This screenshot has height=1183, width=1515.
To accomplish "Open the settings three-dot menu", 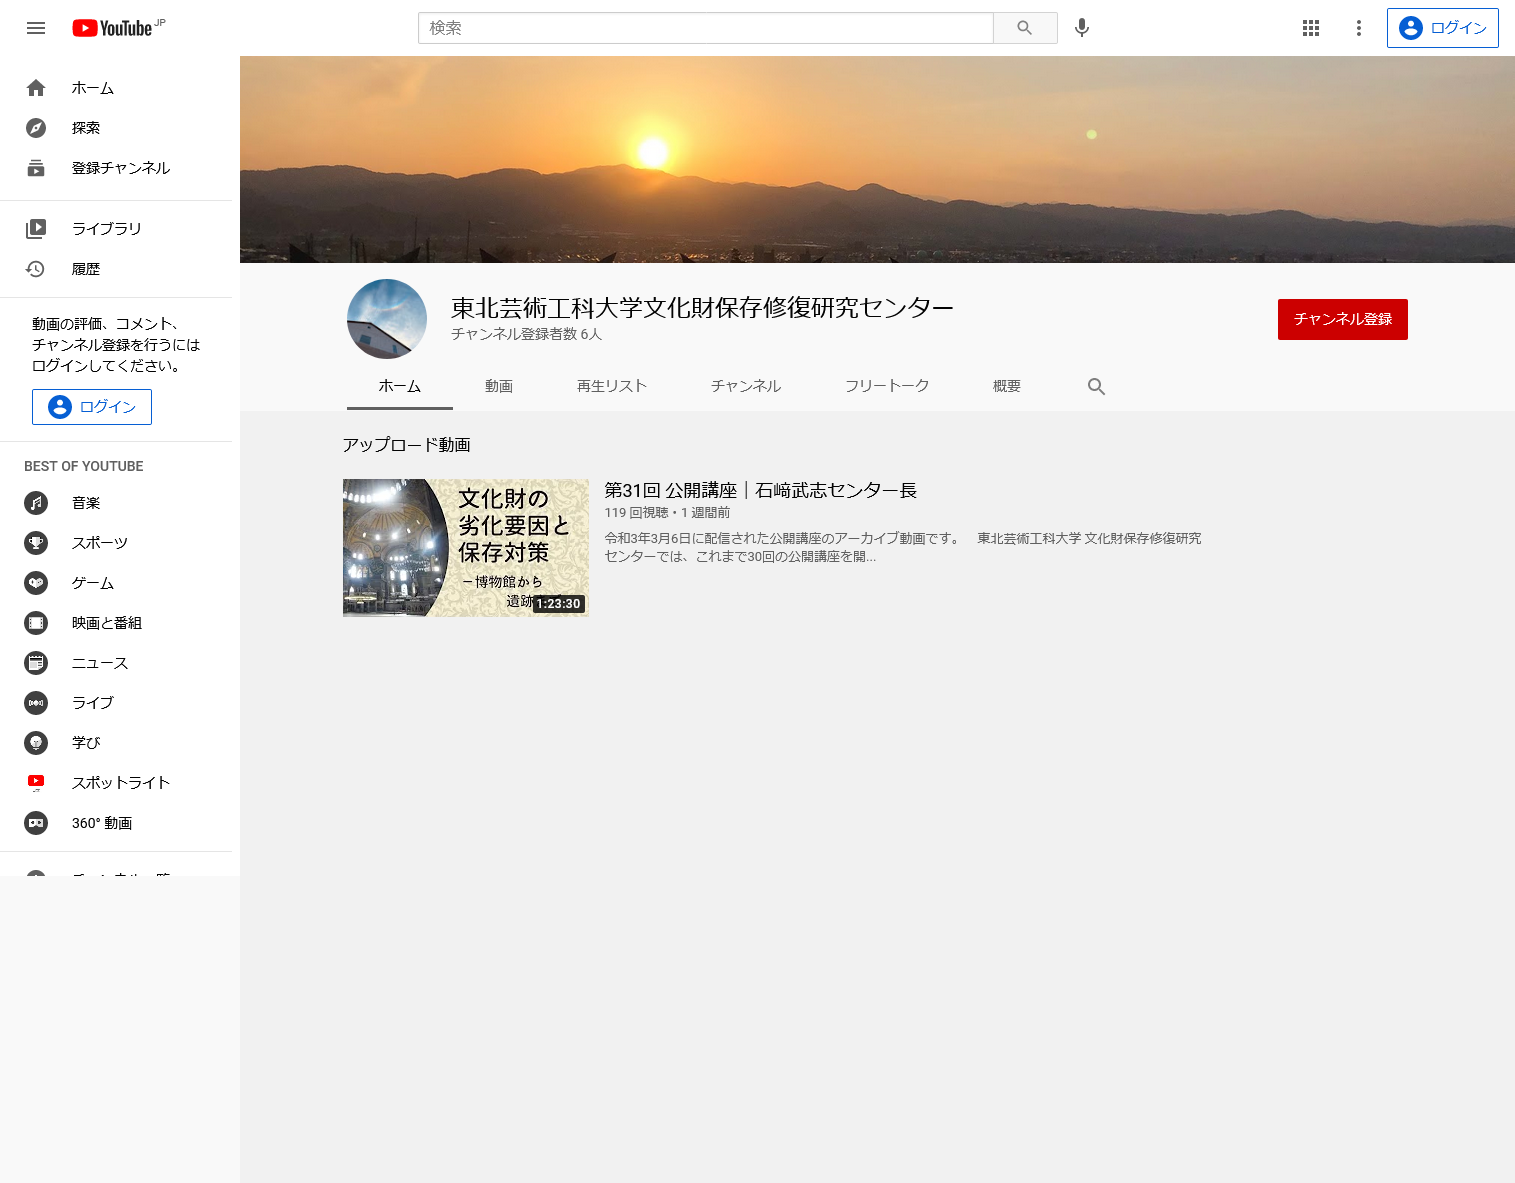I will pyautogui.click(x=1359, y=28).
